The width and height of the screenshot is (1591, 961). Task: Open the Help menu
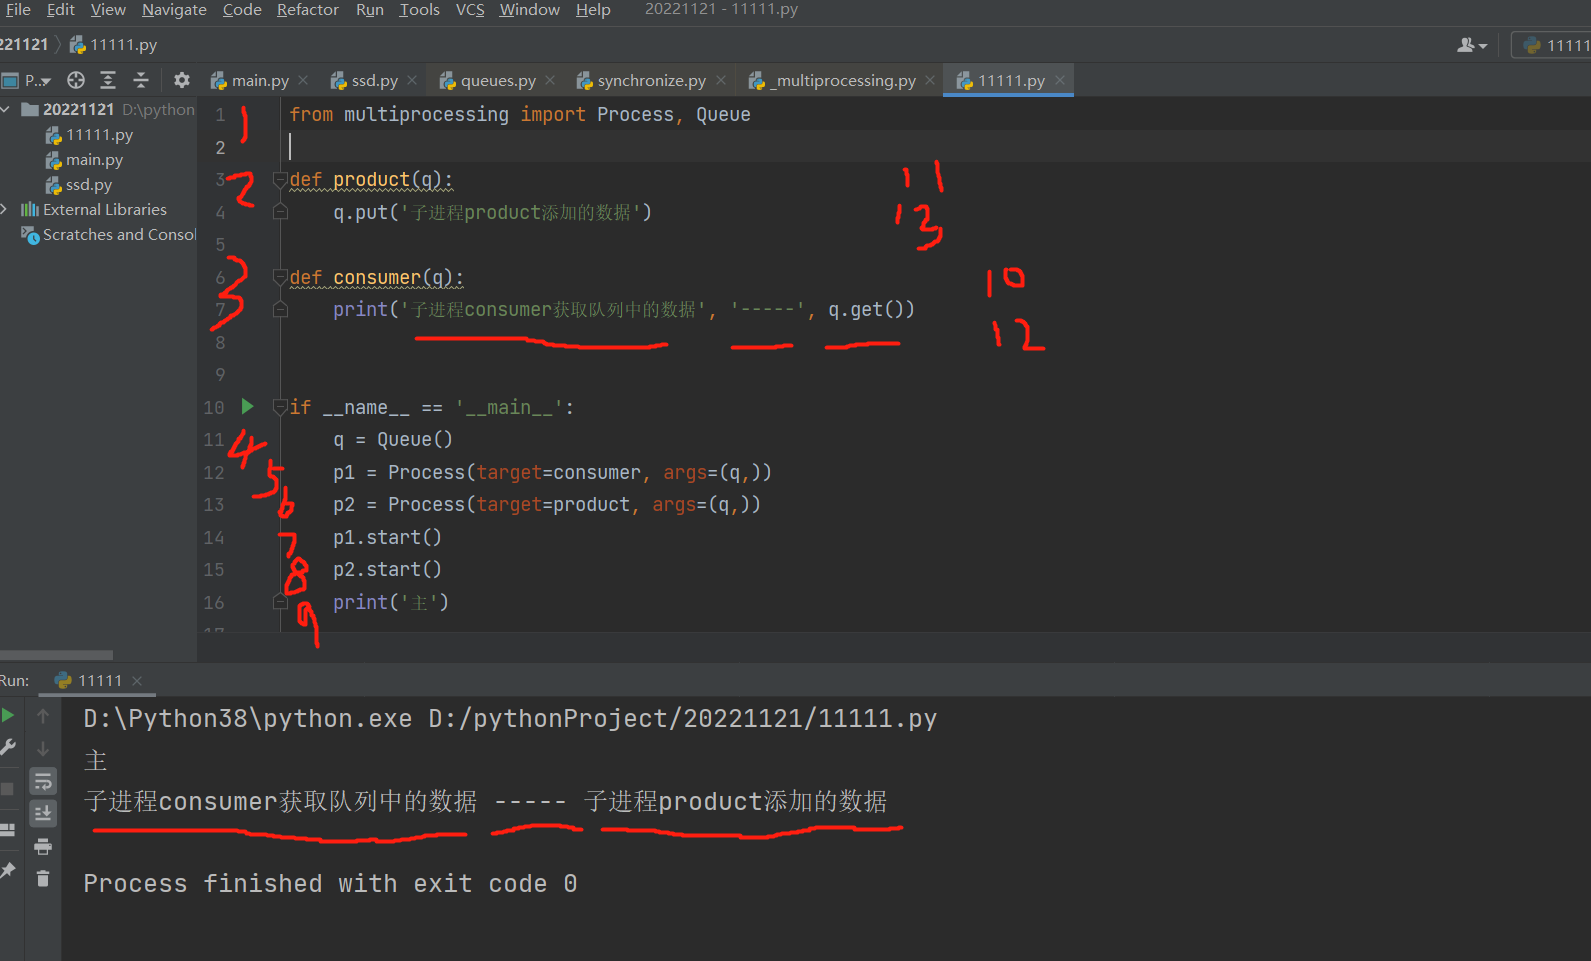(593, 10)
